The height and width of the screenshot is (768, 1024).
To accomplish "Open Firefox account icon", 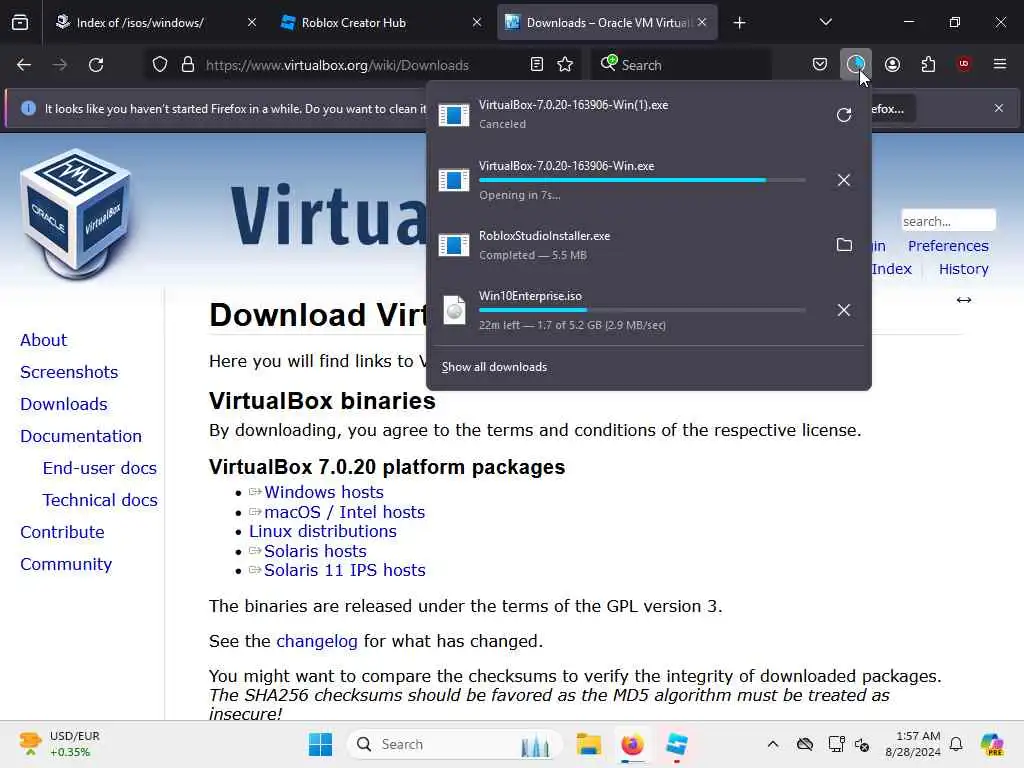I will click(892, 65).
